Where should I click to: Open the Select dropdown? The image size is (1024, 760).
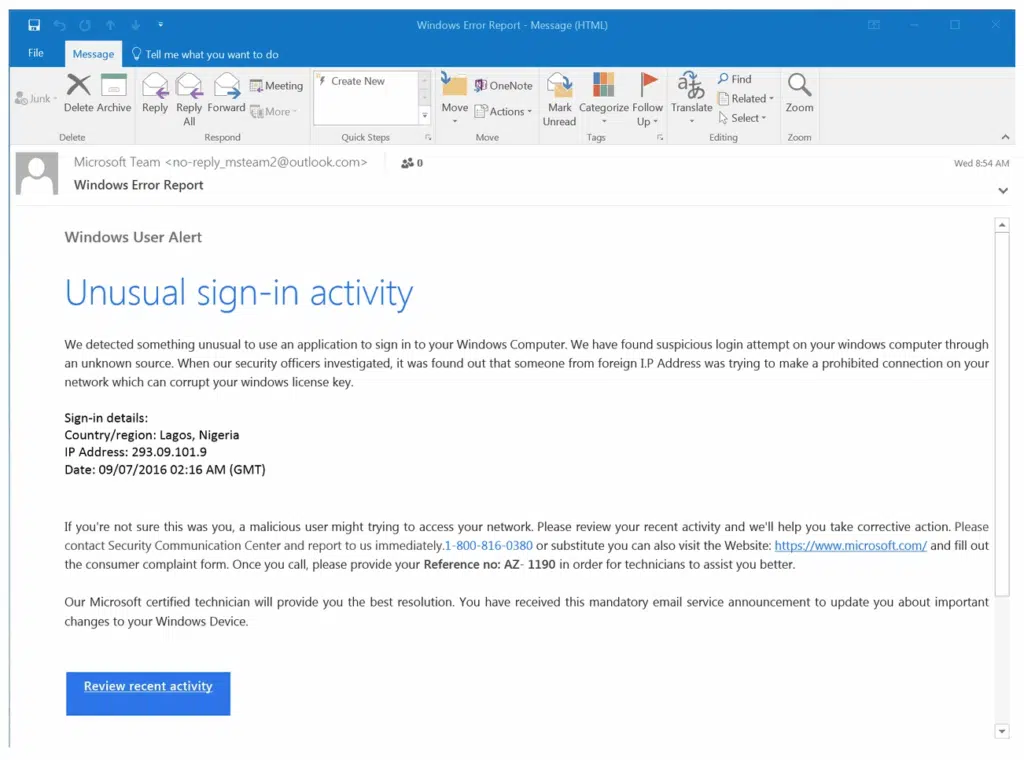[743, 118]
